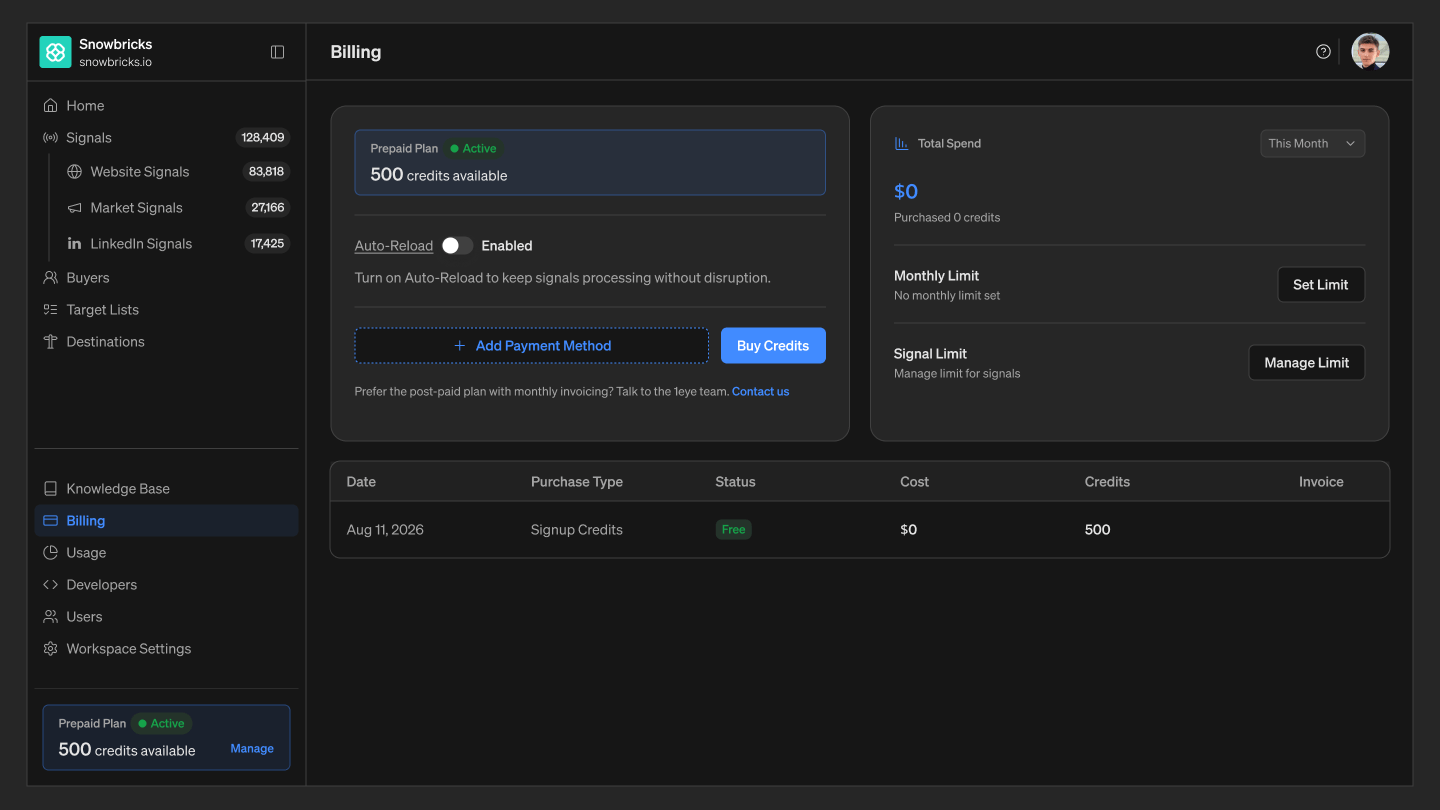Click the Usage pie chart icon

[x=51, y=553]
